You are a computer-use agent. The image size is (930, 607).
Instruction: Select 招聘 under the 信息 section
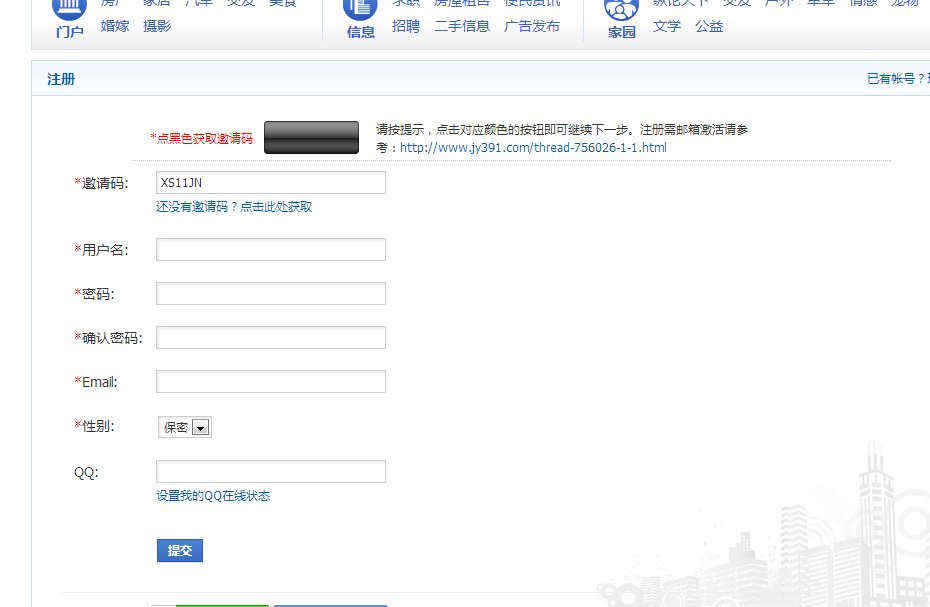point(406,27)
